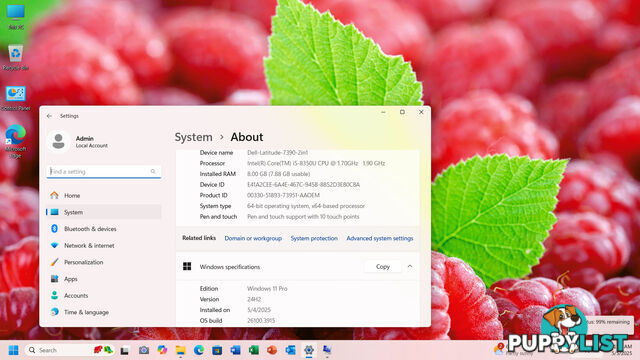Open Apps settings
Screen dimensions: 640x360
(x=104, y=279)
